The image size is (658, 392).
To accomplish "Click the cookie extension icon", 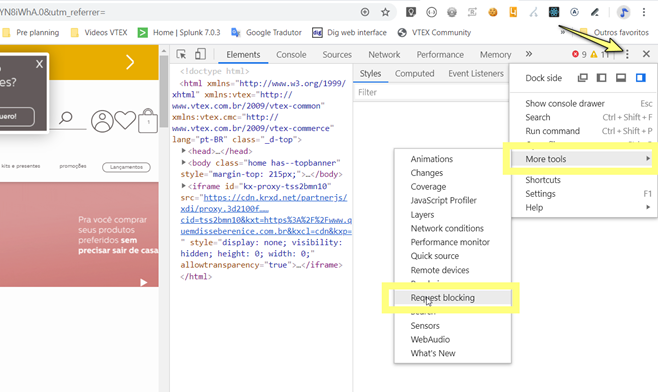I will (x=493, y=12).
